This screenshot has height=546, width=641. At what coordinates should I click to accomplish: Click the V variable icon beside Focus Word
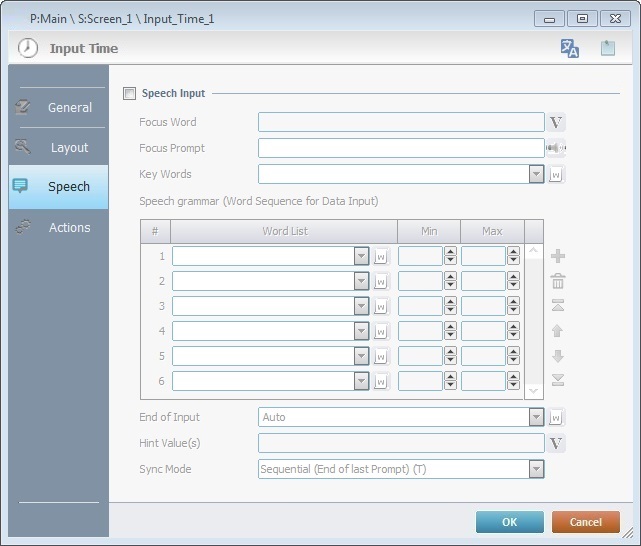557,123
